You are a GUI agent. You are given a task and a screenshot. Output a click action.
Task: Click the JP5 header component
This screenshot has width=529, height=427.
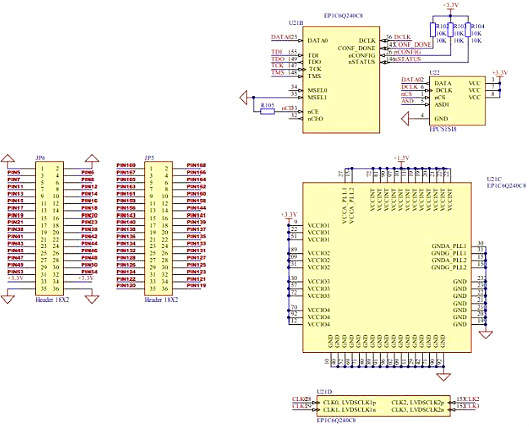[x=159, y=228]
